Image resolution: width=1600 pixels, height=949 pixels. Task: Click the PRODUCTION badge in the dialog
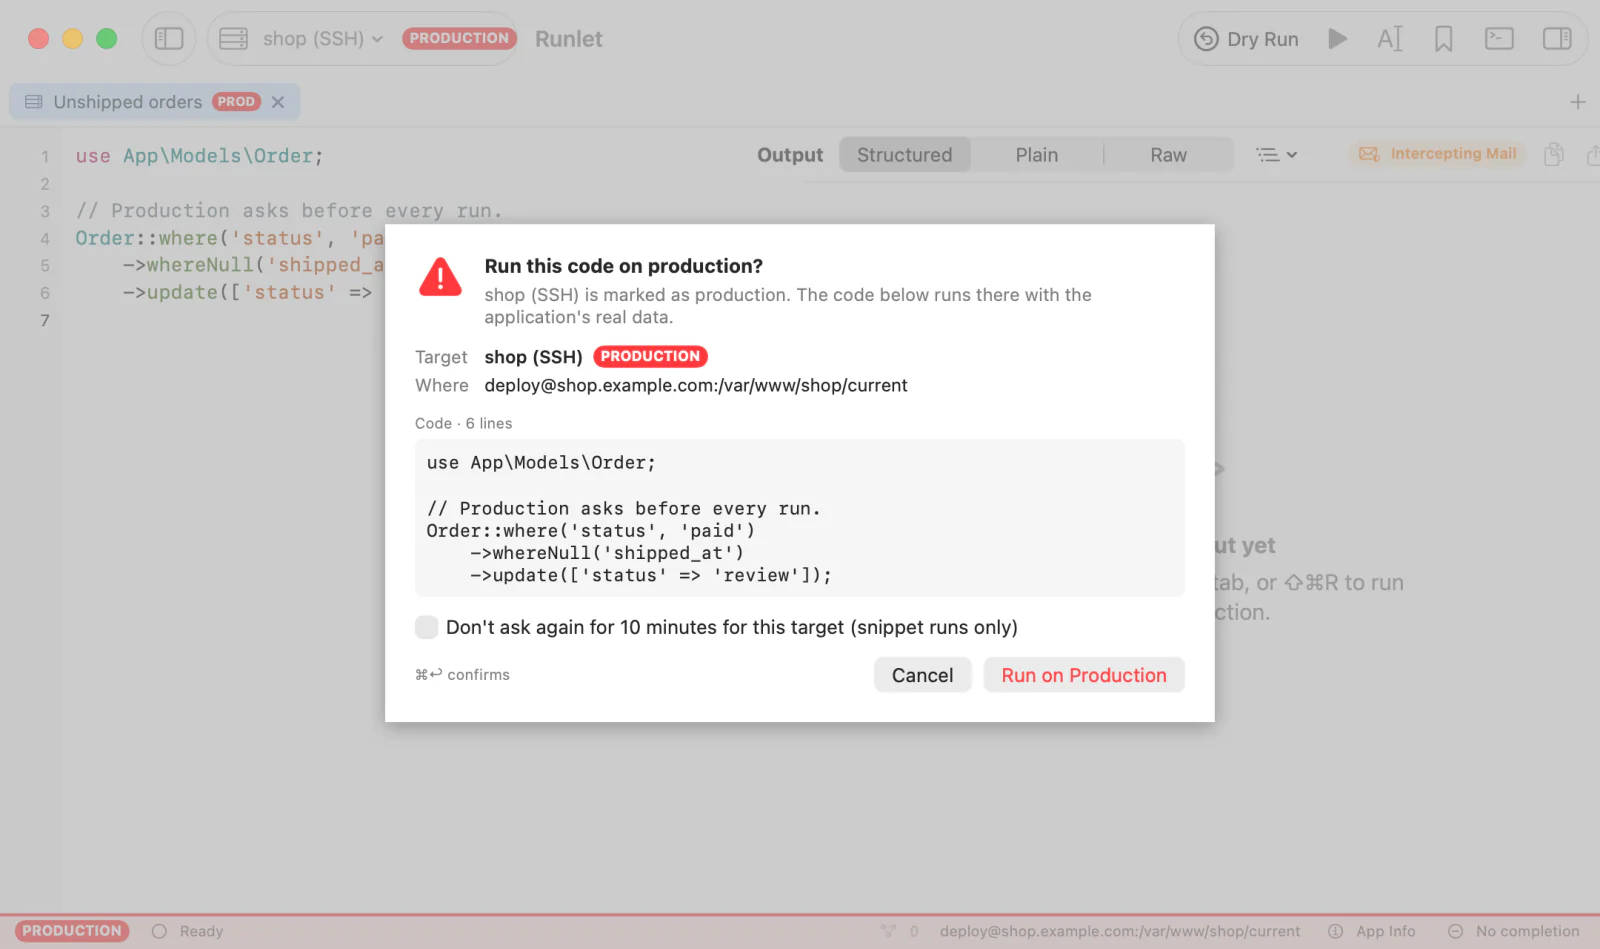(650, 357)
